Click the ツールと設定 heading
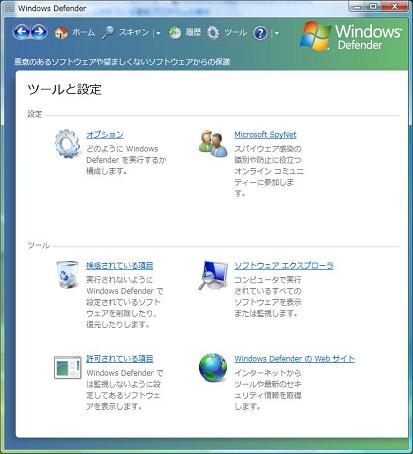This screenshot has width=413, height=454. pyautogui.click(x=64, y=89)
